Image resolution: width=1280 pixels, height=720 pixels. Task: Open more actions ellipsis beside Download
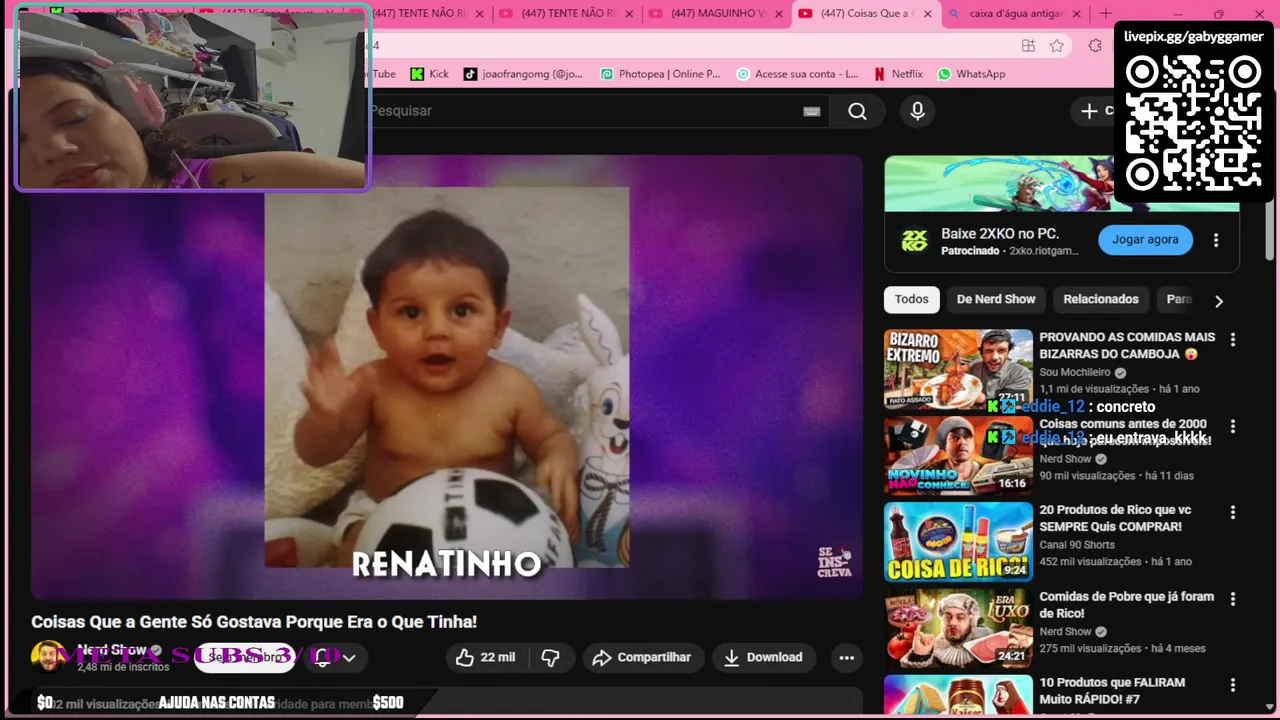pyautogui.click(x=846, y=657)
